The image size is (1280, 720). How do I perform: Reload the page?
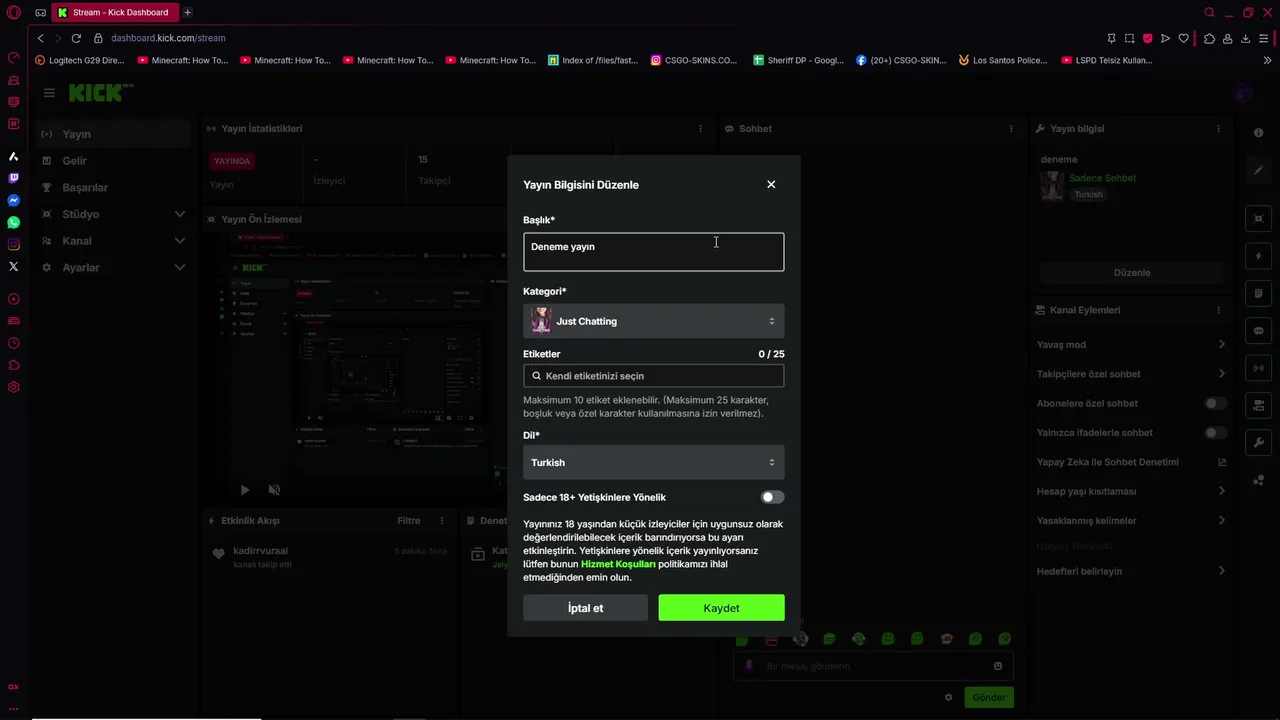coord(75,38)
